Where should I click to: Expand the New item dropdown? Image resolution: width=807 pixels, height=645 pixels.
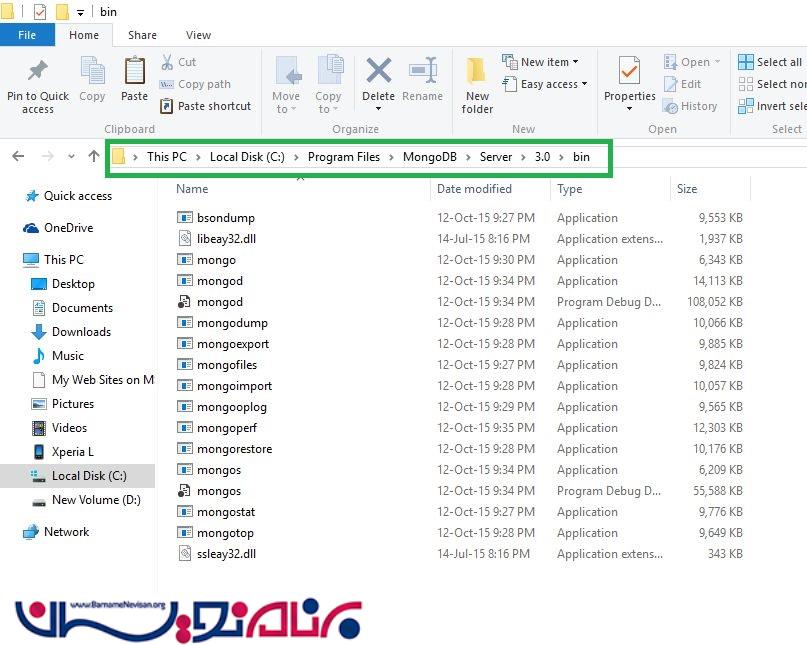pos(540,62)
